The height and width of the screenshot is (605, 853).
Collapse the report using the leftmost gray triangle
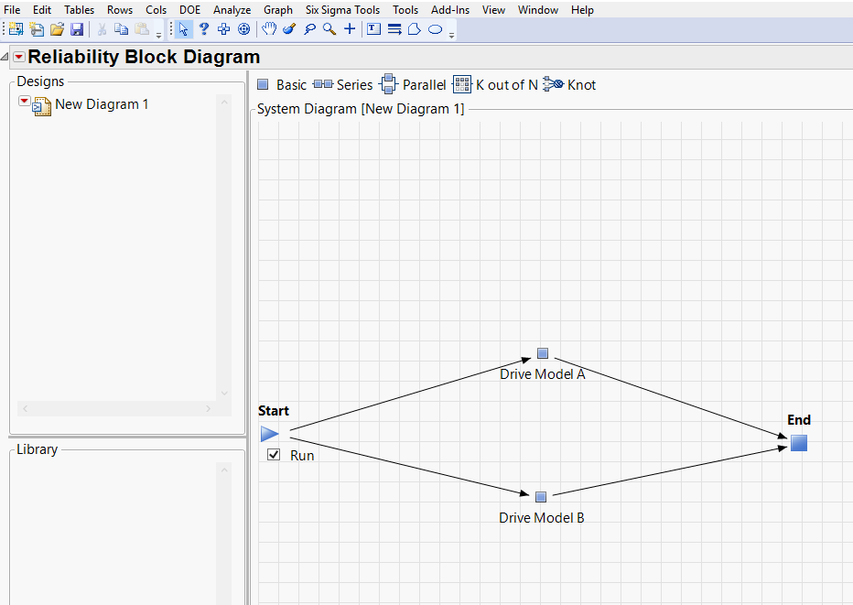point(6,57)
